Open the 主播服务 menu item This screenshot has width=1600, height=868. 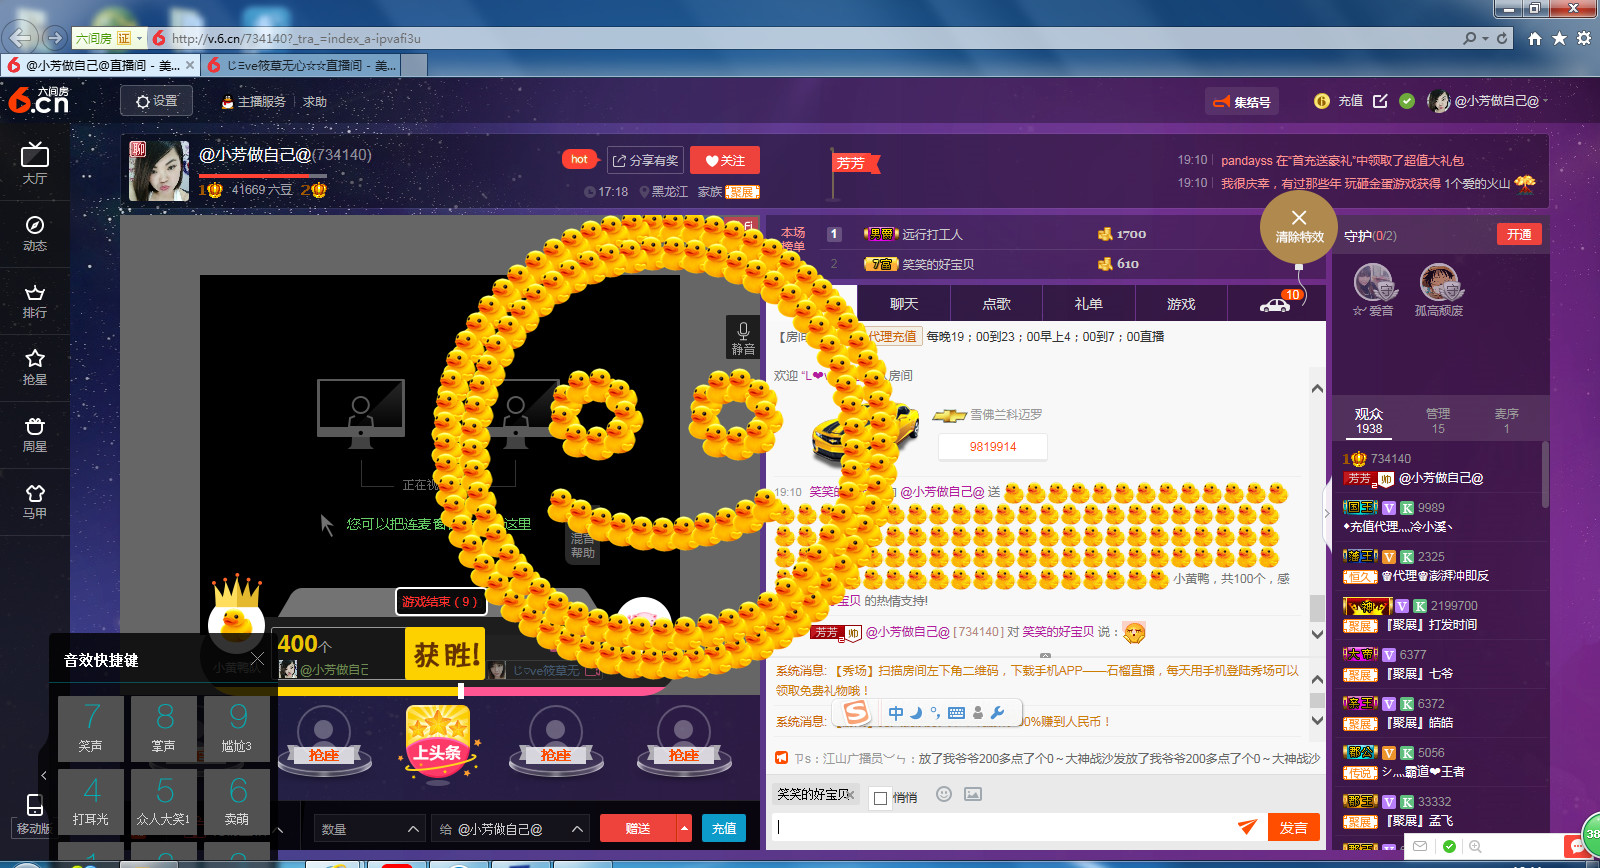253,102
